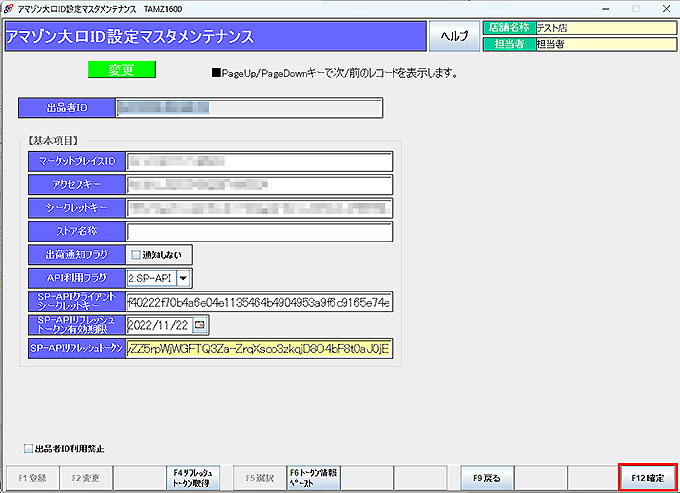The image size is (680, 493).
Task: Toggle the 通知しない checkbox
Action: click(136, 255)
